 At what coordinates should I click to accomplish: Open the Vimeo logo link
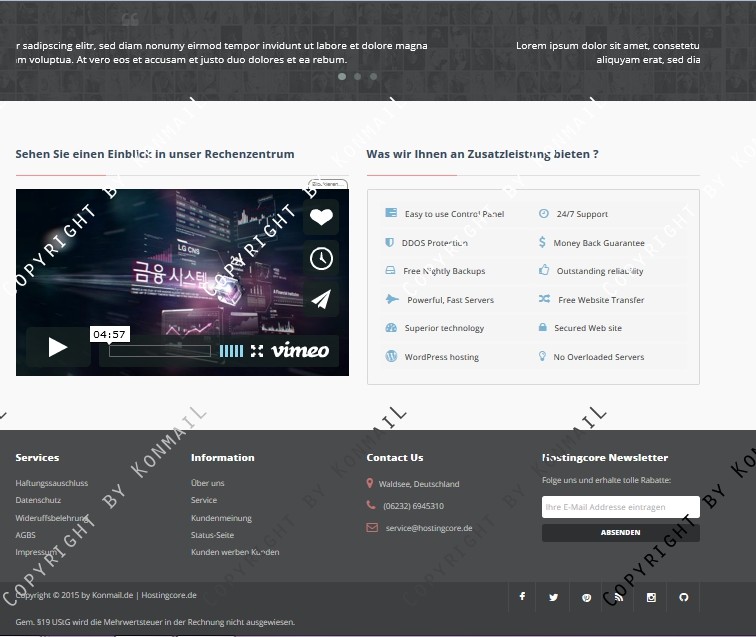[x=300, y=351]
